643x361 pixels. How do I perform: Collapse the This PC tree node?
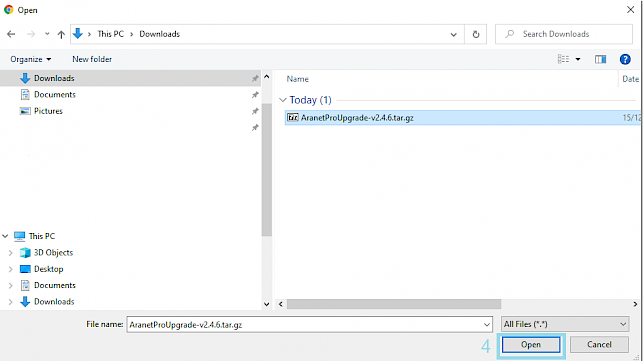tap(5, 236)
